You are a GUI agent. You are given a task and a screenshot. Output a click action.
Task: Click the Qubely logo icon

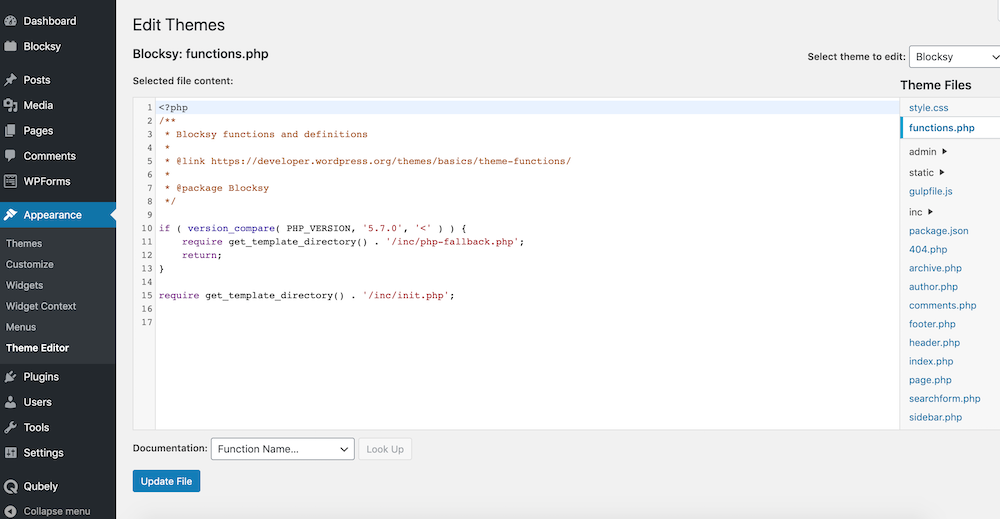click(x=10, y=486)
